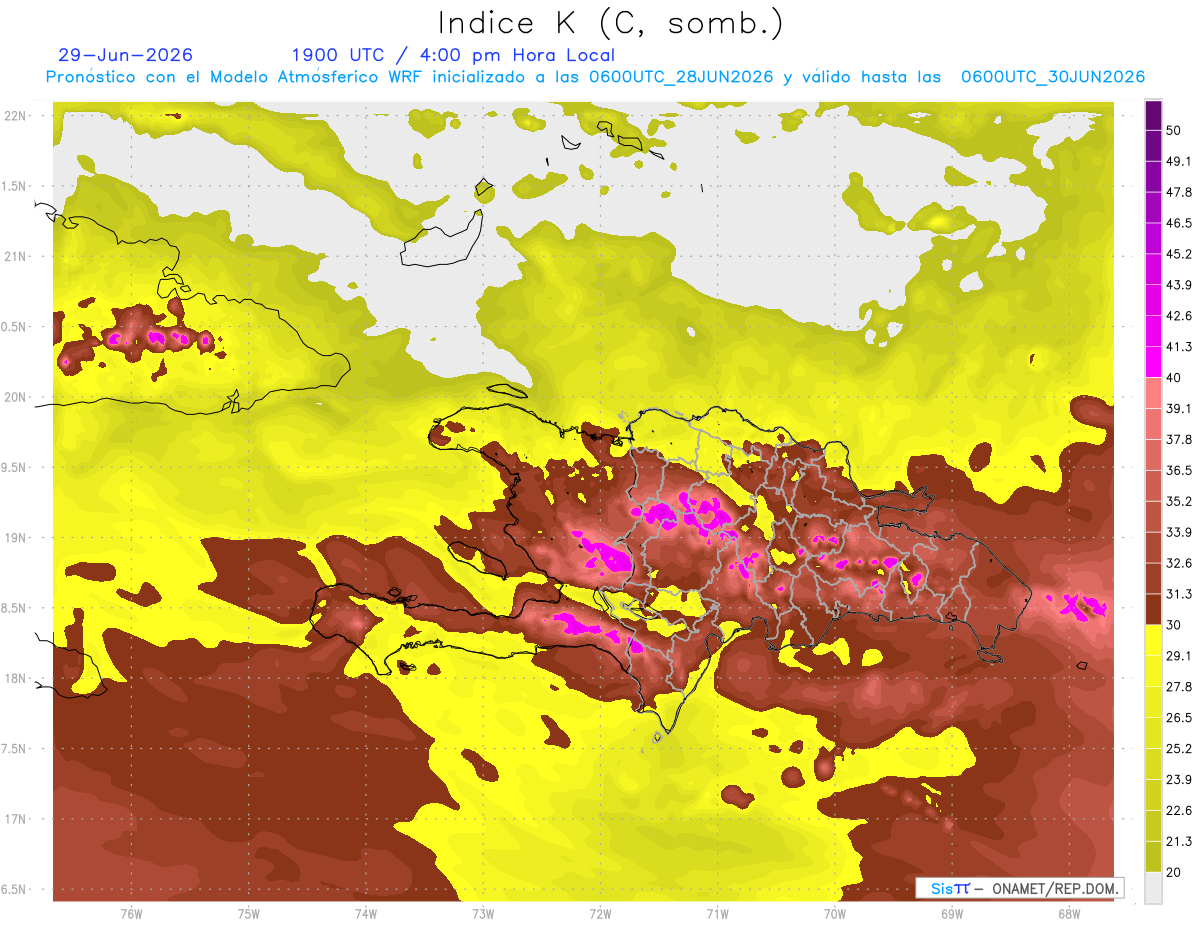1200x927 pixels.
Task: Select the "49.1" color scale value
Action: (x=1178, y=162)
